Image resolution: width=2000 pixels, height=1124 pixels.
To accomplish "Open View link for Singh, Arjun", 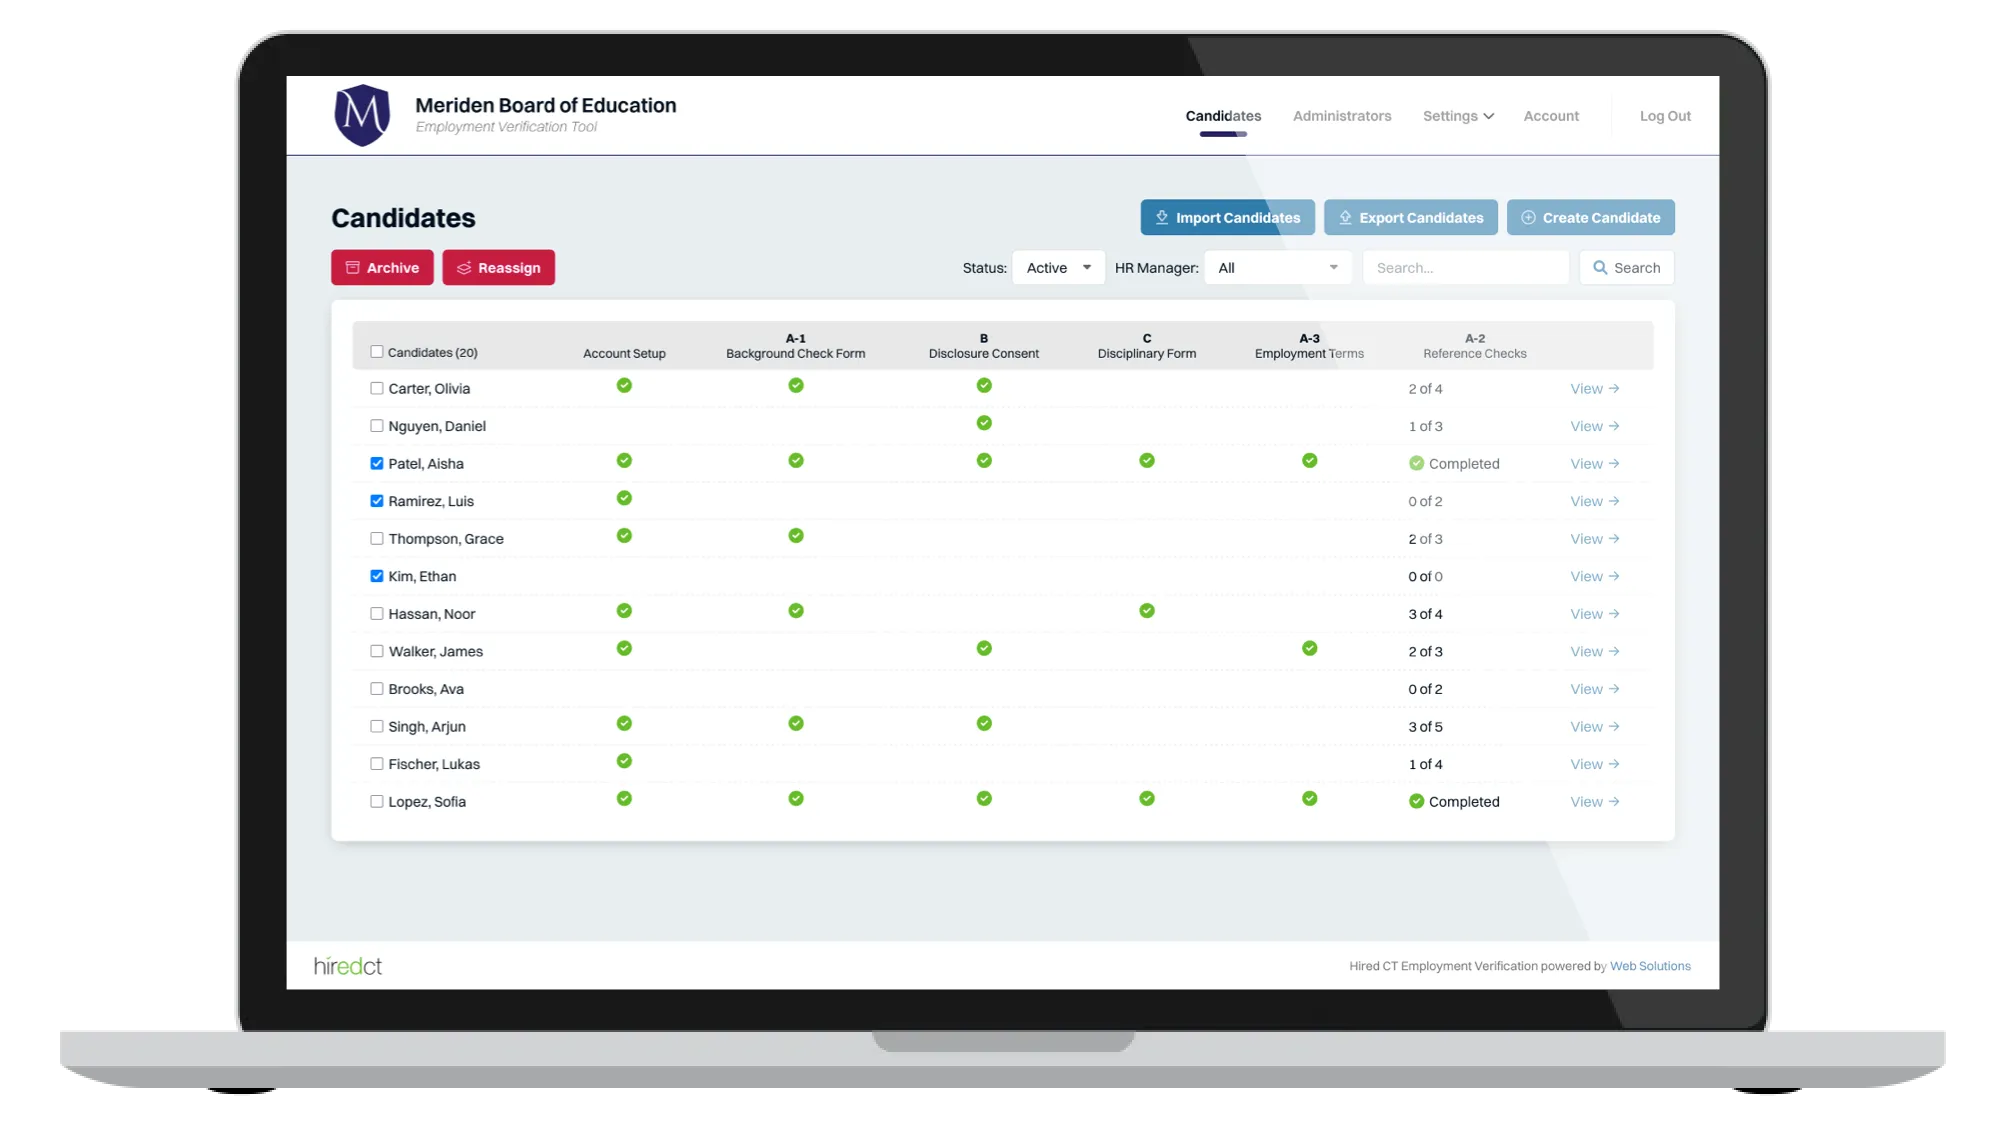I will point(1594,727).
